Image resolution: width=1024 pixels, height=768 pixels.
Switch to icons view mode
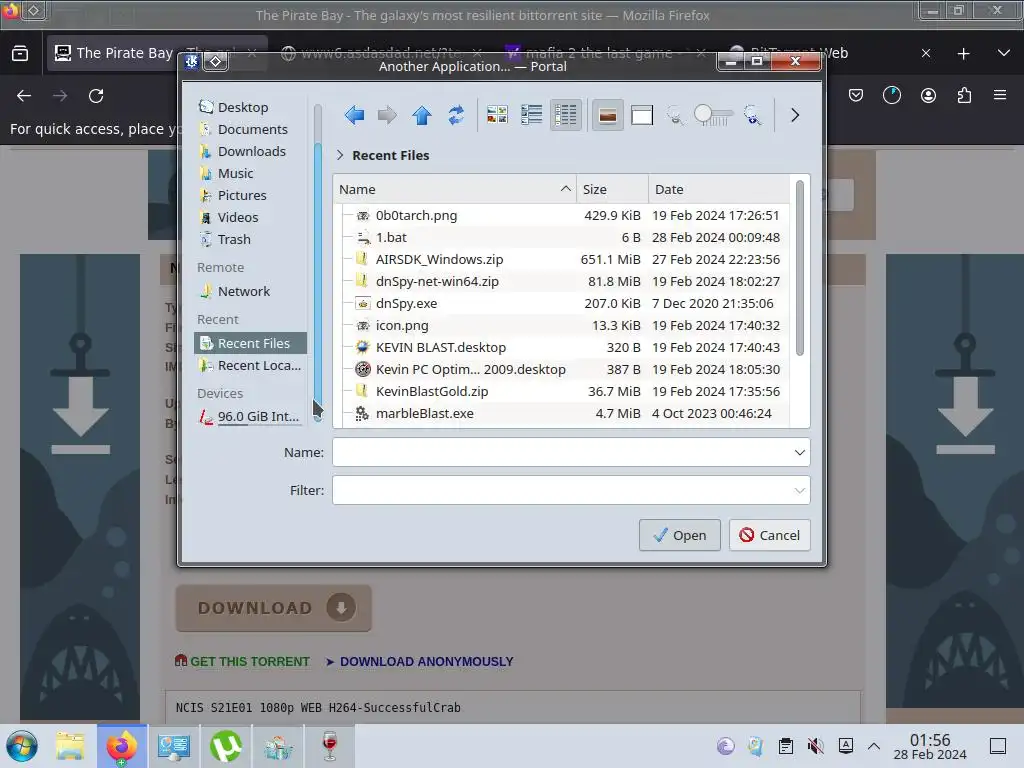[497, 116]
